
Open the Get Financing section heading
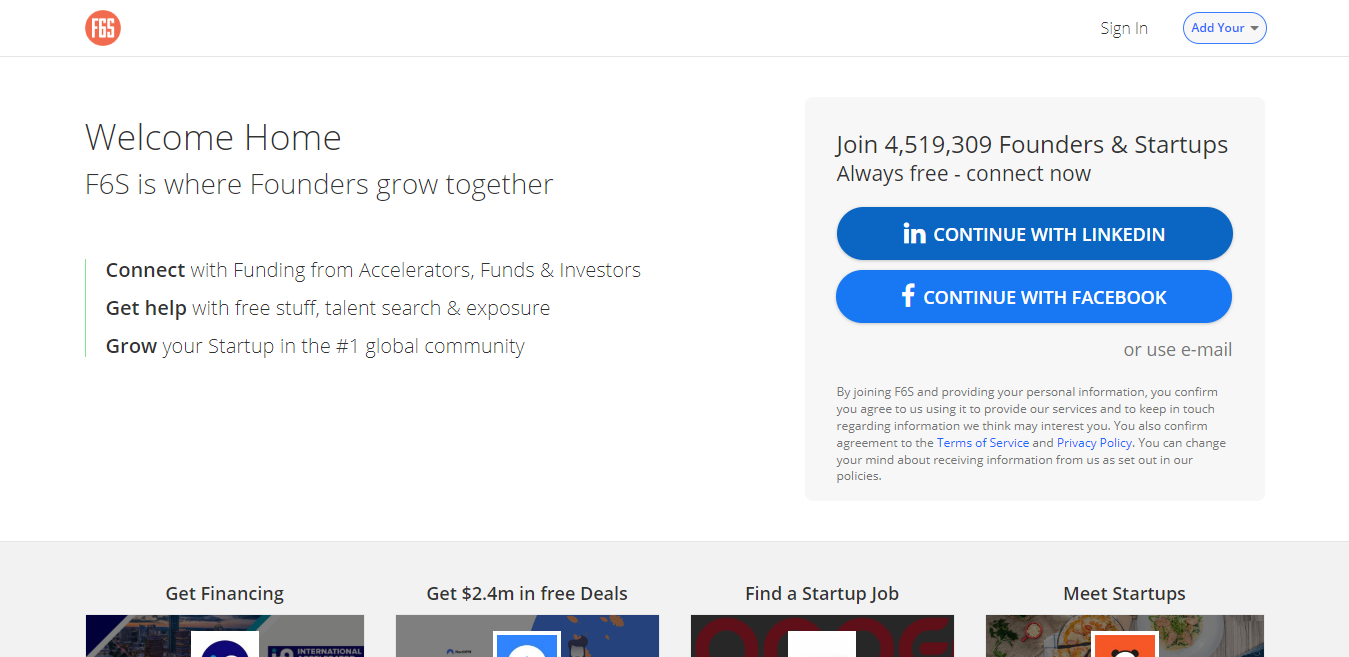225,593
